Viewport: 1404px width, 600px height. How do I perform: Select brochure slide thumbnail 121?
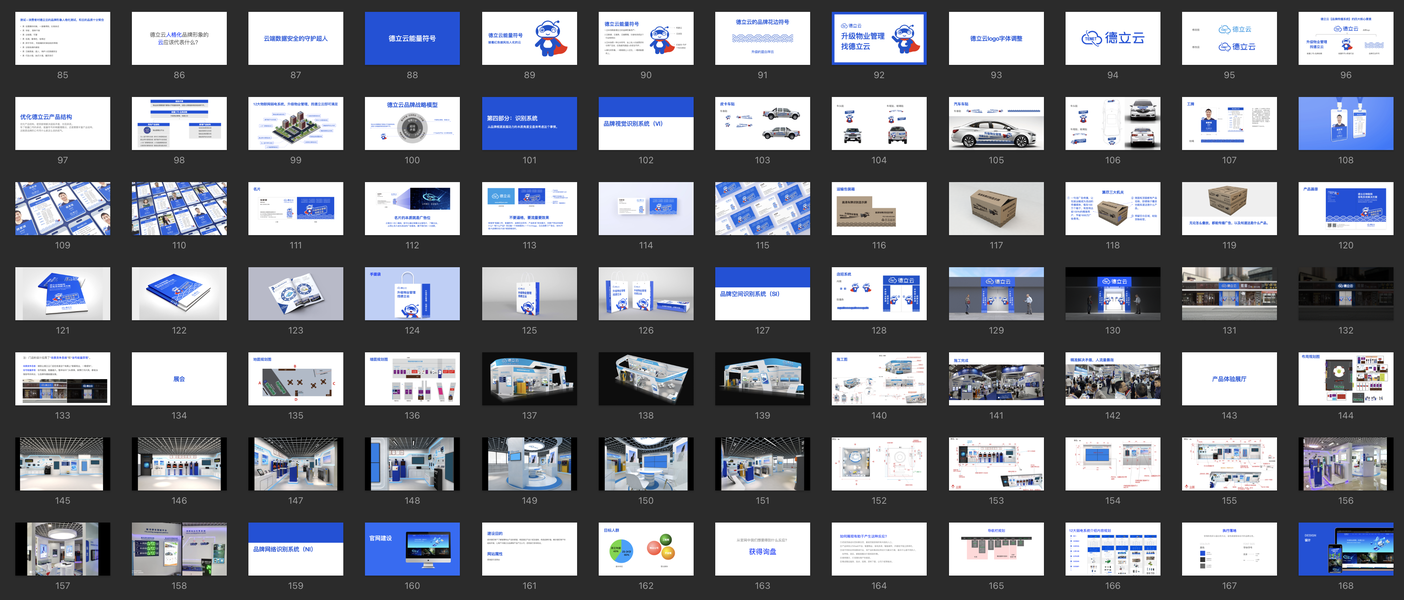[x=63, y=294]
